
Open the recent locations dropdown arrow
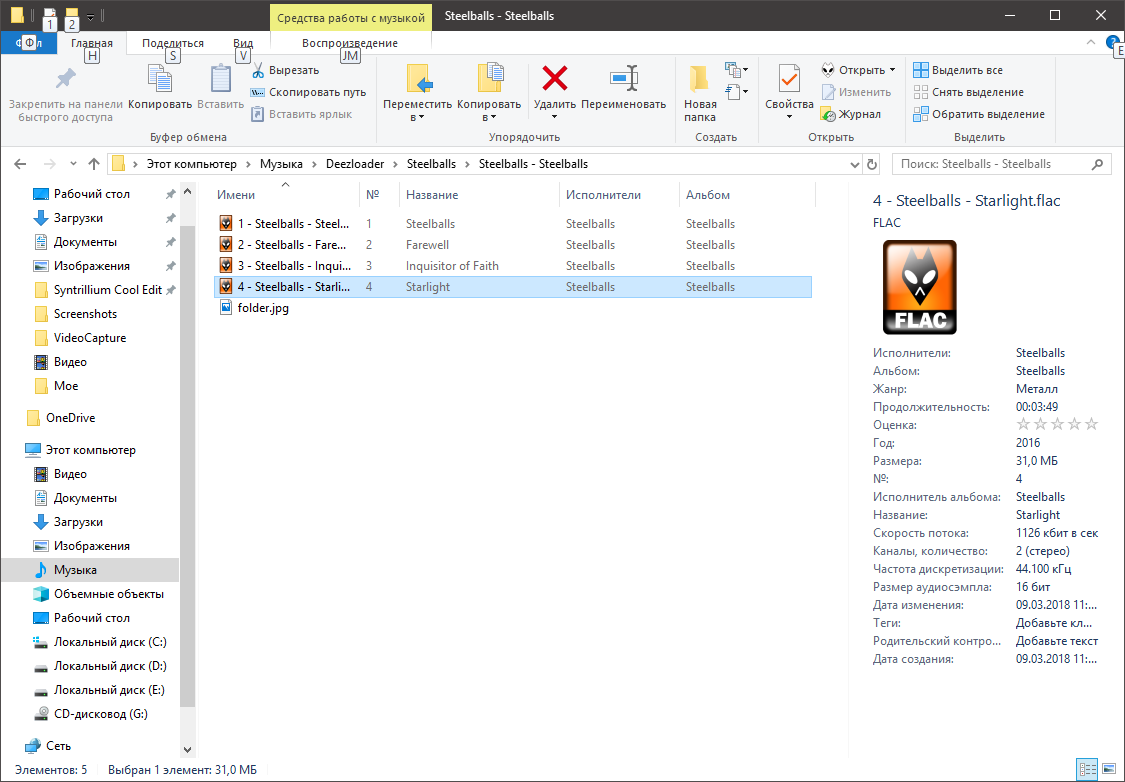tap(73, 164)
